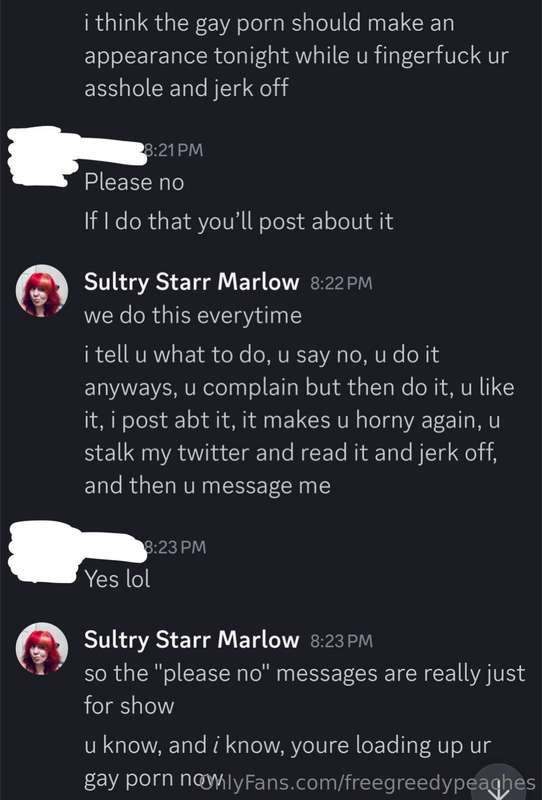Screen dimensions: 542x800
Task: Select the 8:22 PM timestamp
Action: point(341,282)
